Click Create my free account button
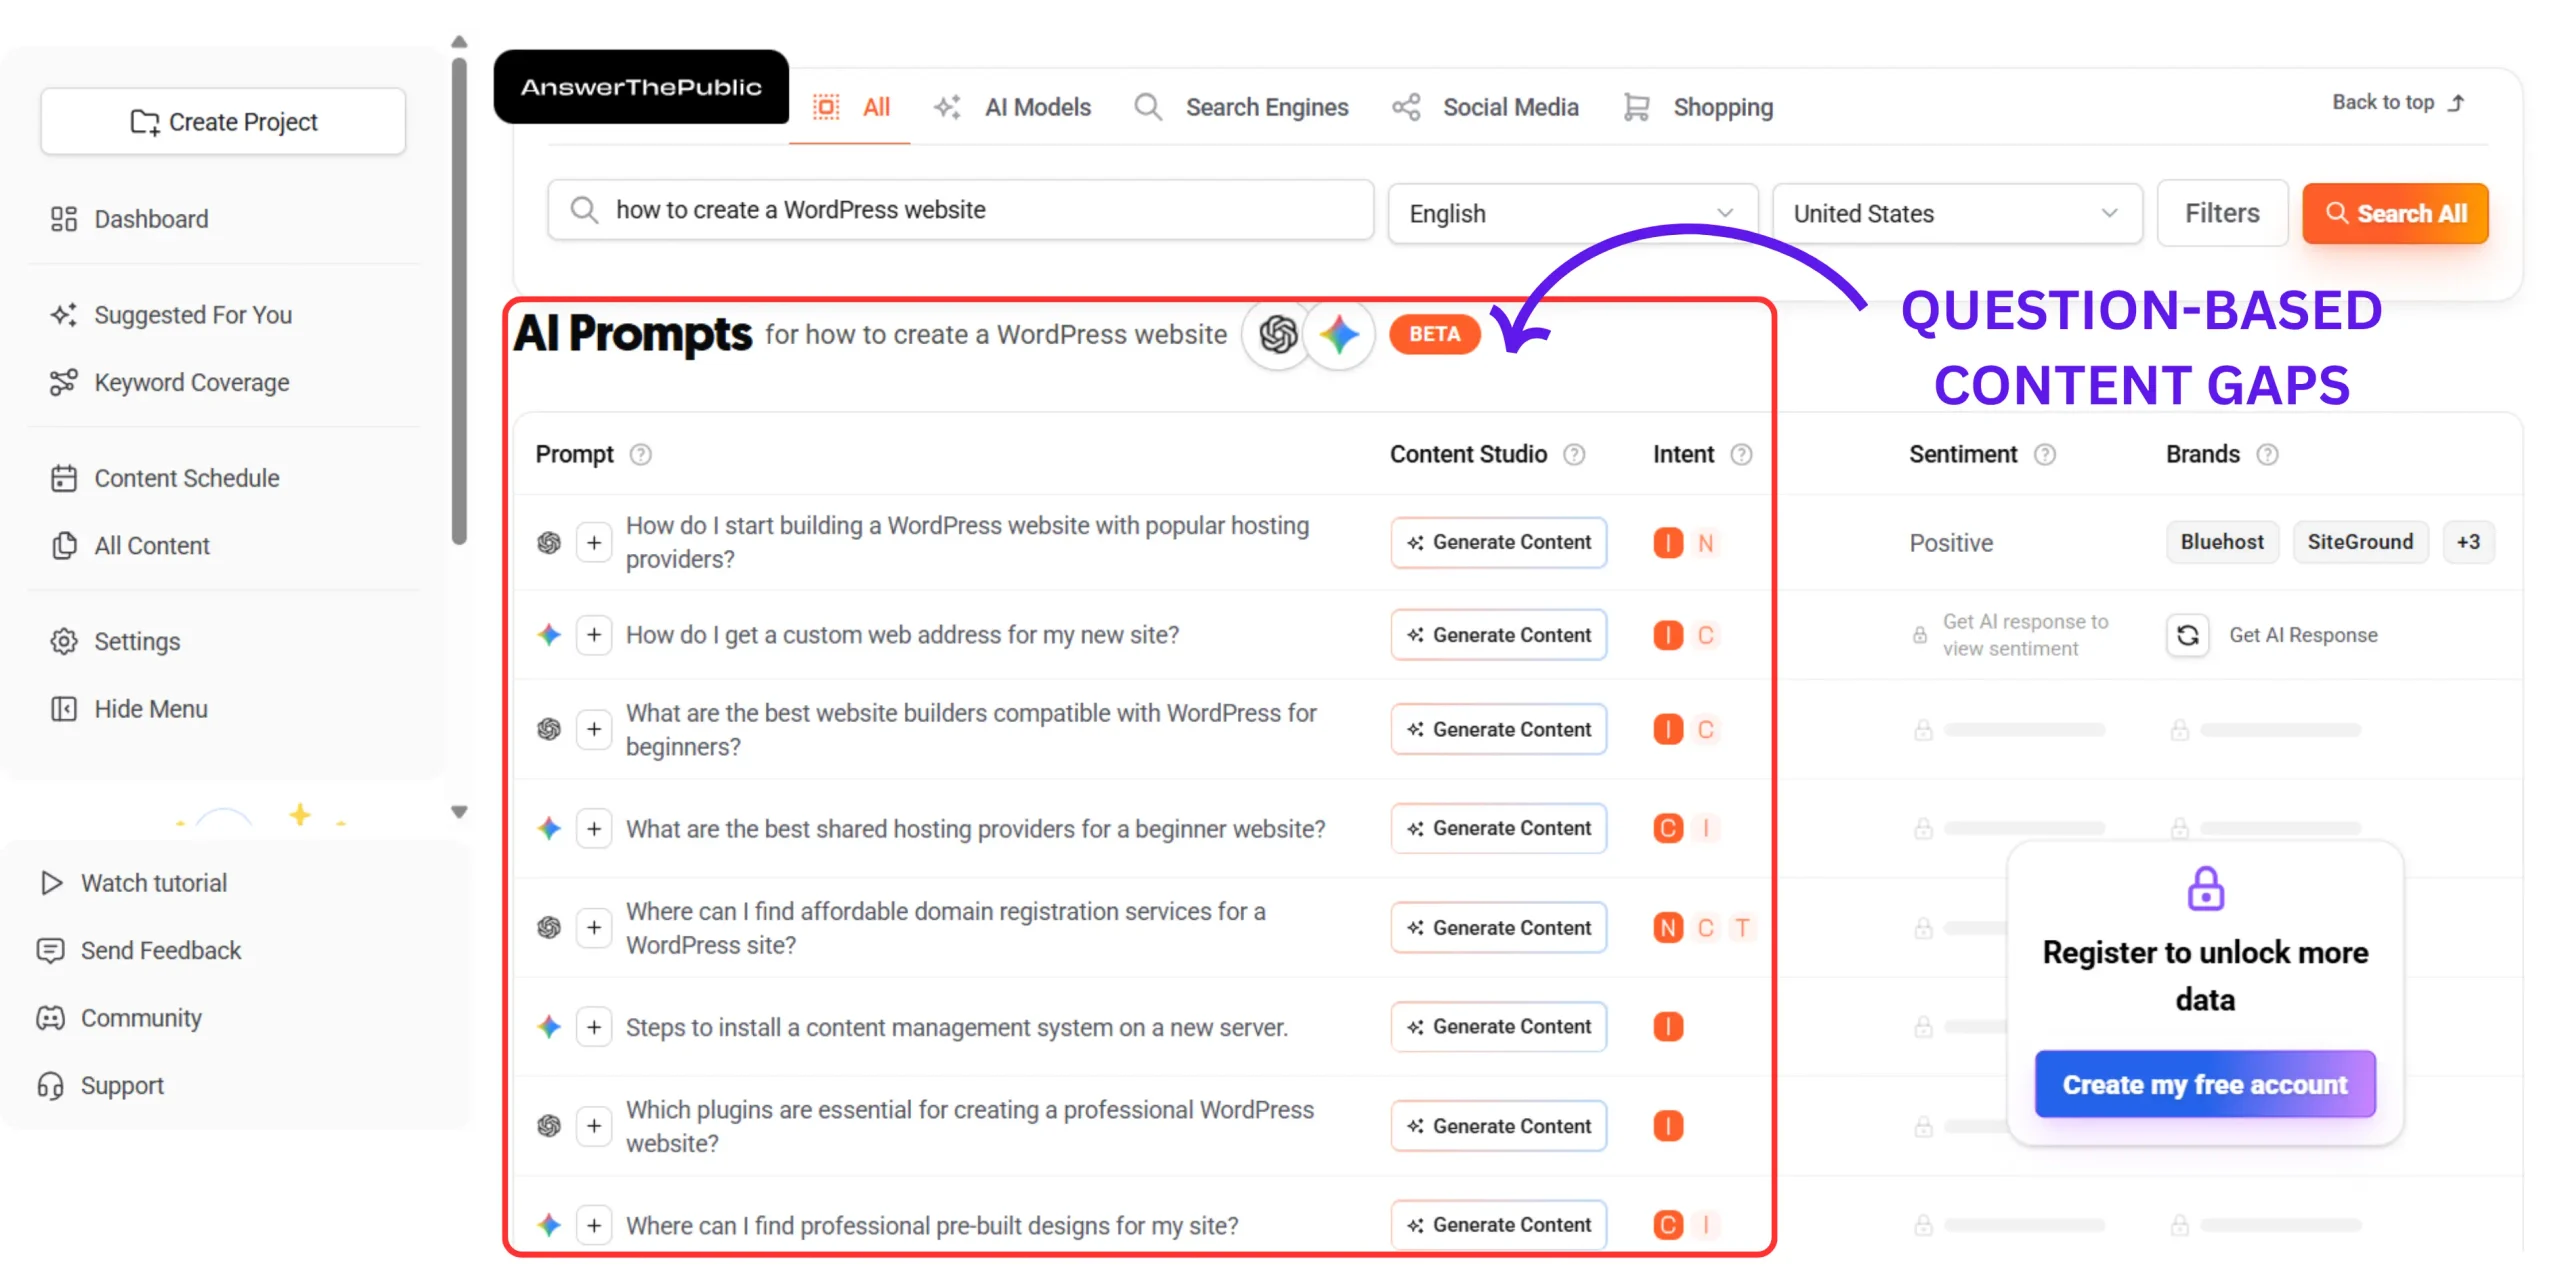The image size is (2560, 1280). pyautogui.click(x=2205, y=1084)
